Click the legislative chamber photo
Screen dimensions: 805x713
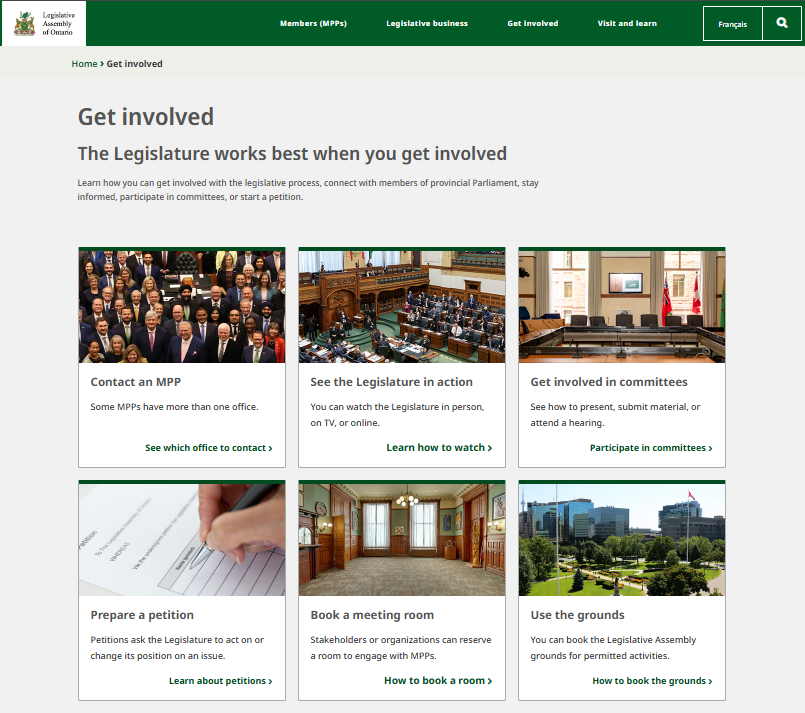(402, 306)
